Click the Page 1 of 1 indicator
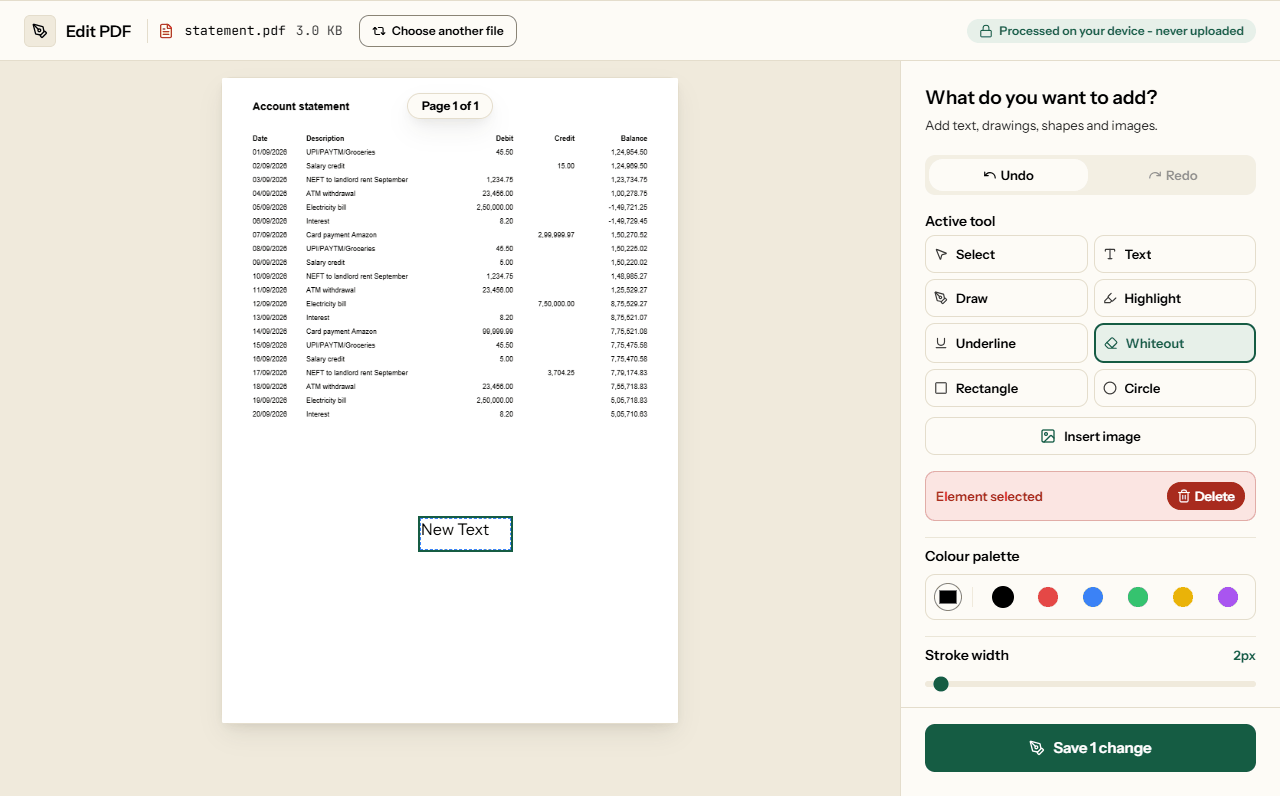This screenshot has width=1280, height=796. (x=450, y=106)
